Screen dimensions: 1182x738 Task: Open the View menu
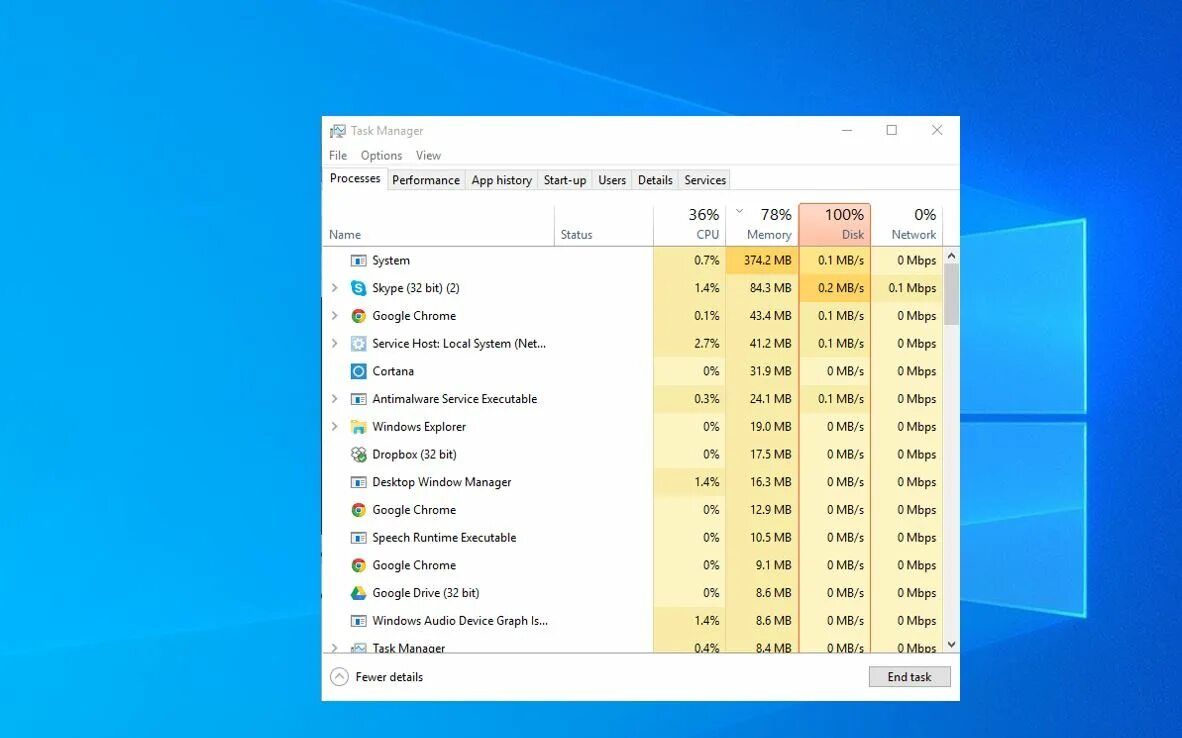point(428,155)
